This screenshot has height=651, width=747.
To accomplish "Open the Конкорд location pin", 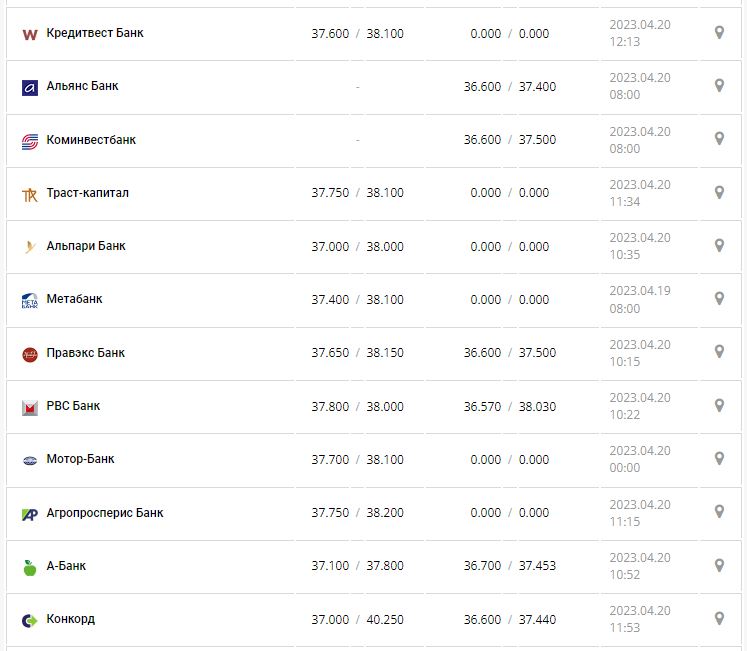I will (719, 618).
